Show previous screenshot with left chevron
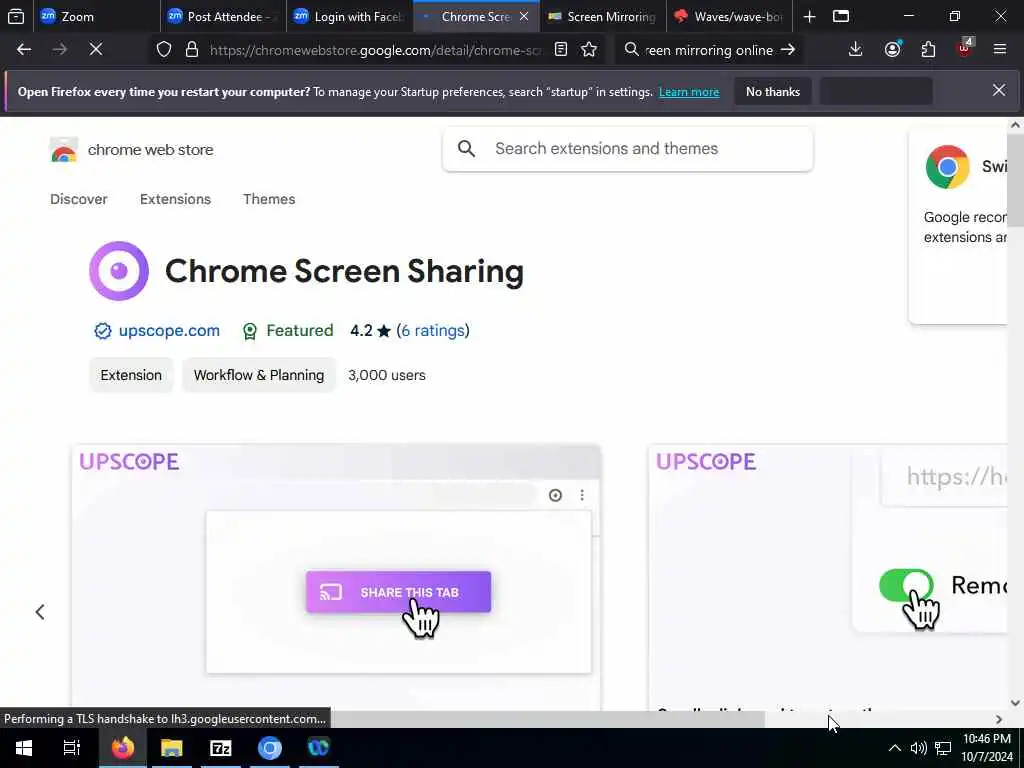The width and height of the screenshot is (1024, 768). coord(40,612)
